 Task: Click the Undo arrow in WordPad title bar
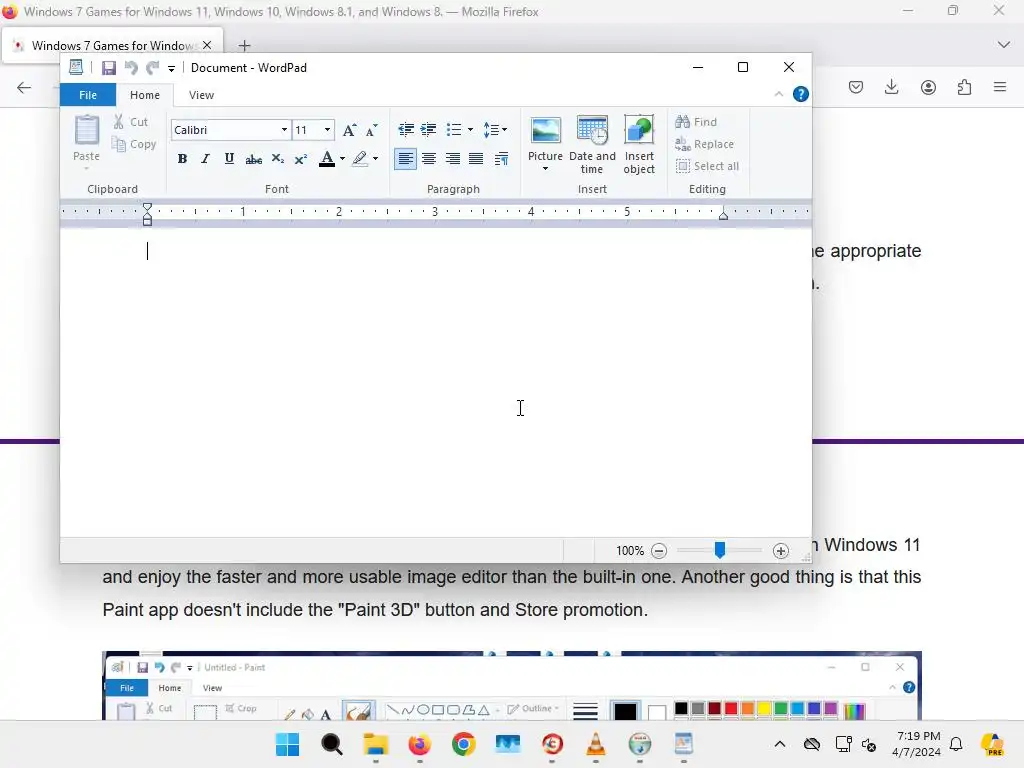131,68
